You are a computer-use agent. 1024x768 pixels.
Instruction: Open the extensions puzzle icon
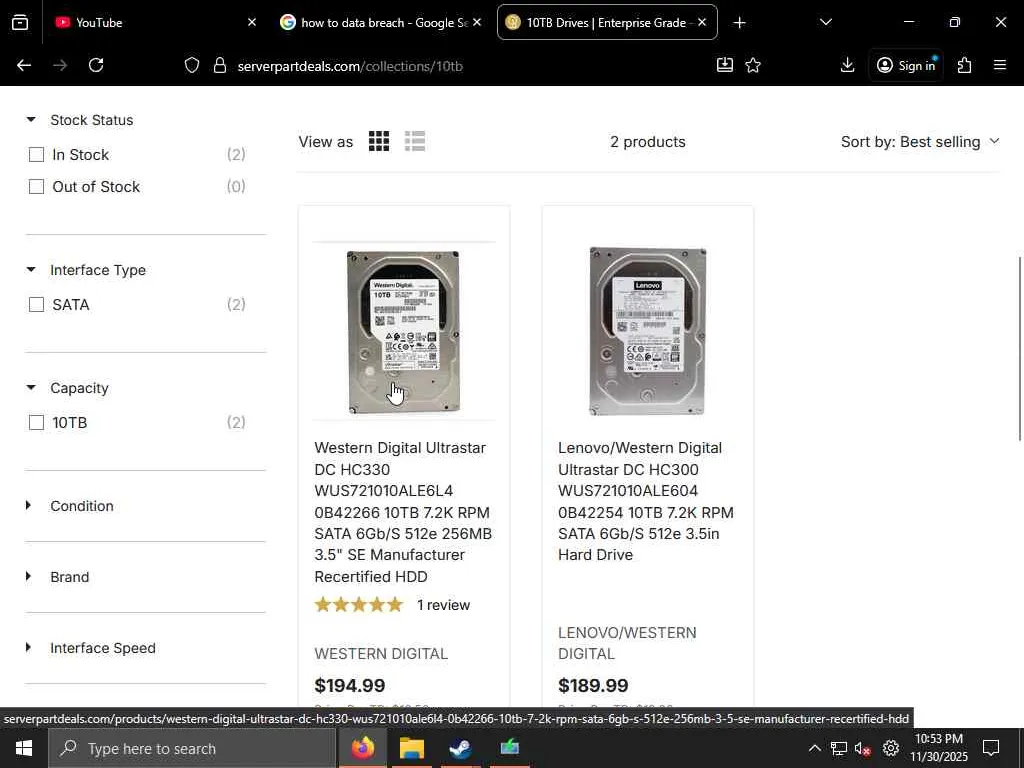click(964, 65)
